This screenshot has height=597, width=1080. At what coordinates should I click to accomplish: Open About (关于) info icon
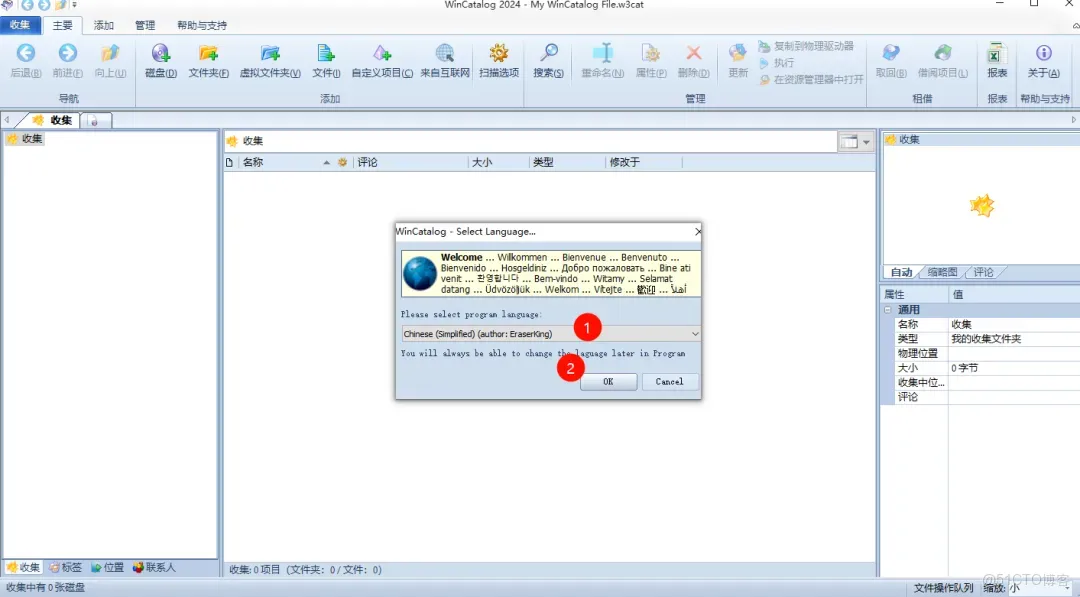(1043, 53)
